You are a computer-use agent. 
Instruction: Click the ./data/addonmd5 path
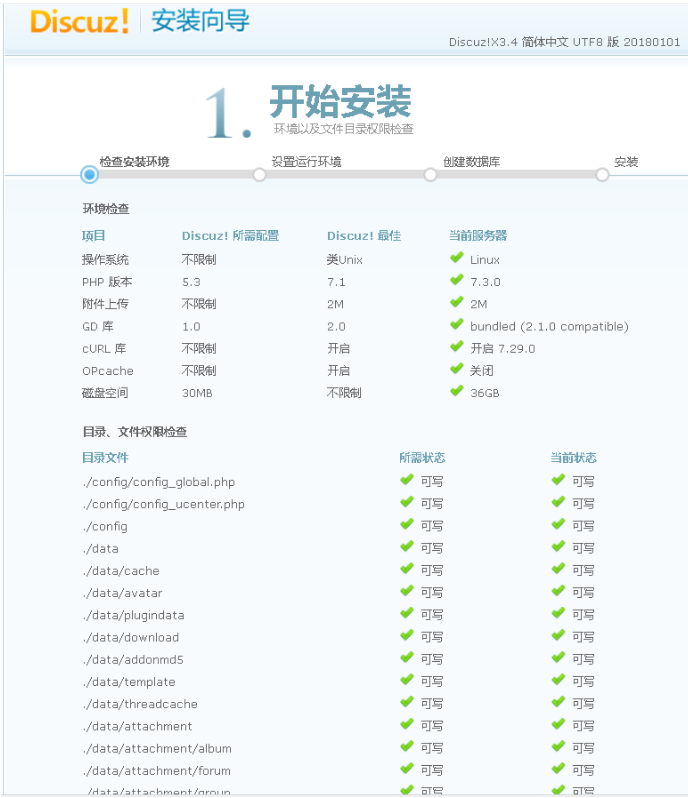click(x=133, y=660)
